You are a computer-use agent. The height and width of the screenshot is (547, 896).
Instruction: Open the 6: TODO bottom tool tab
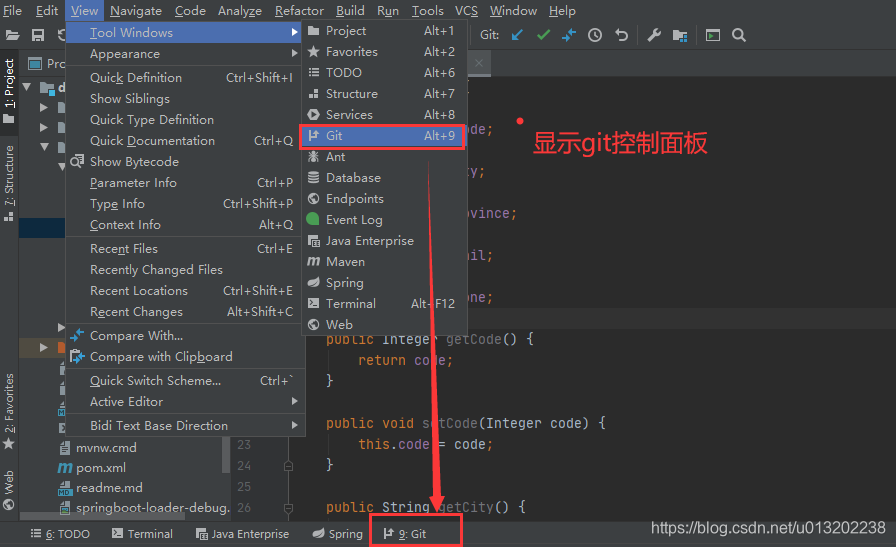click(x=60, y=534)
